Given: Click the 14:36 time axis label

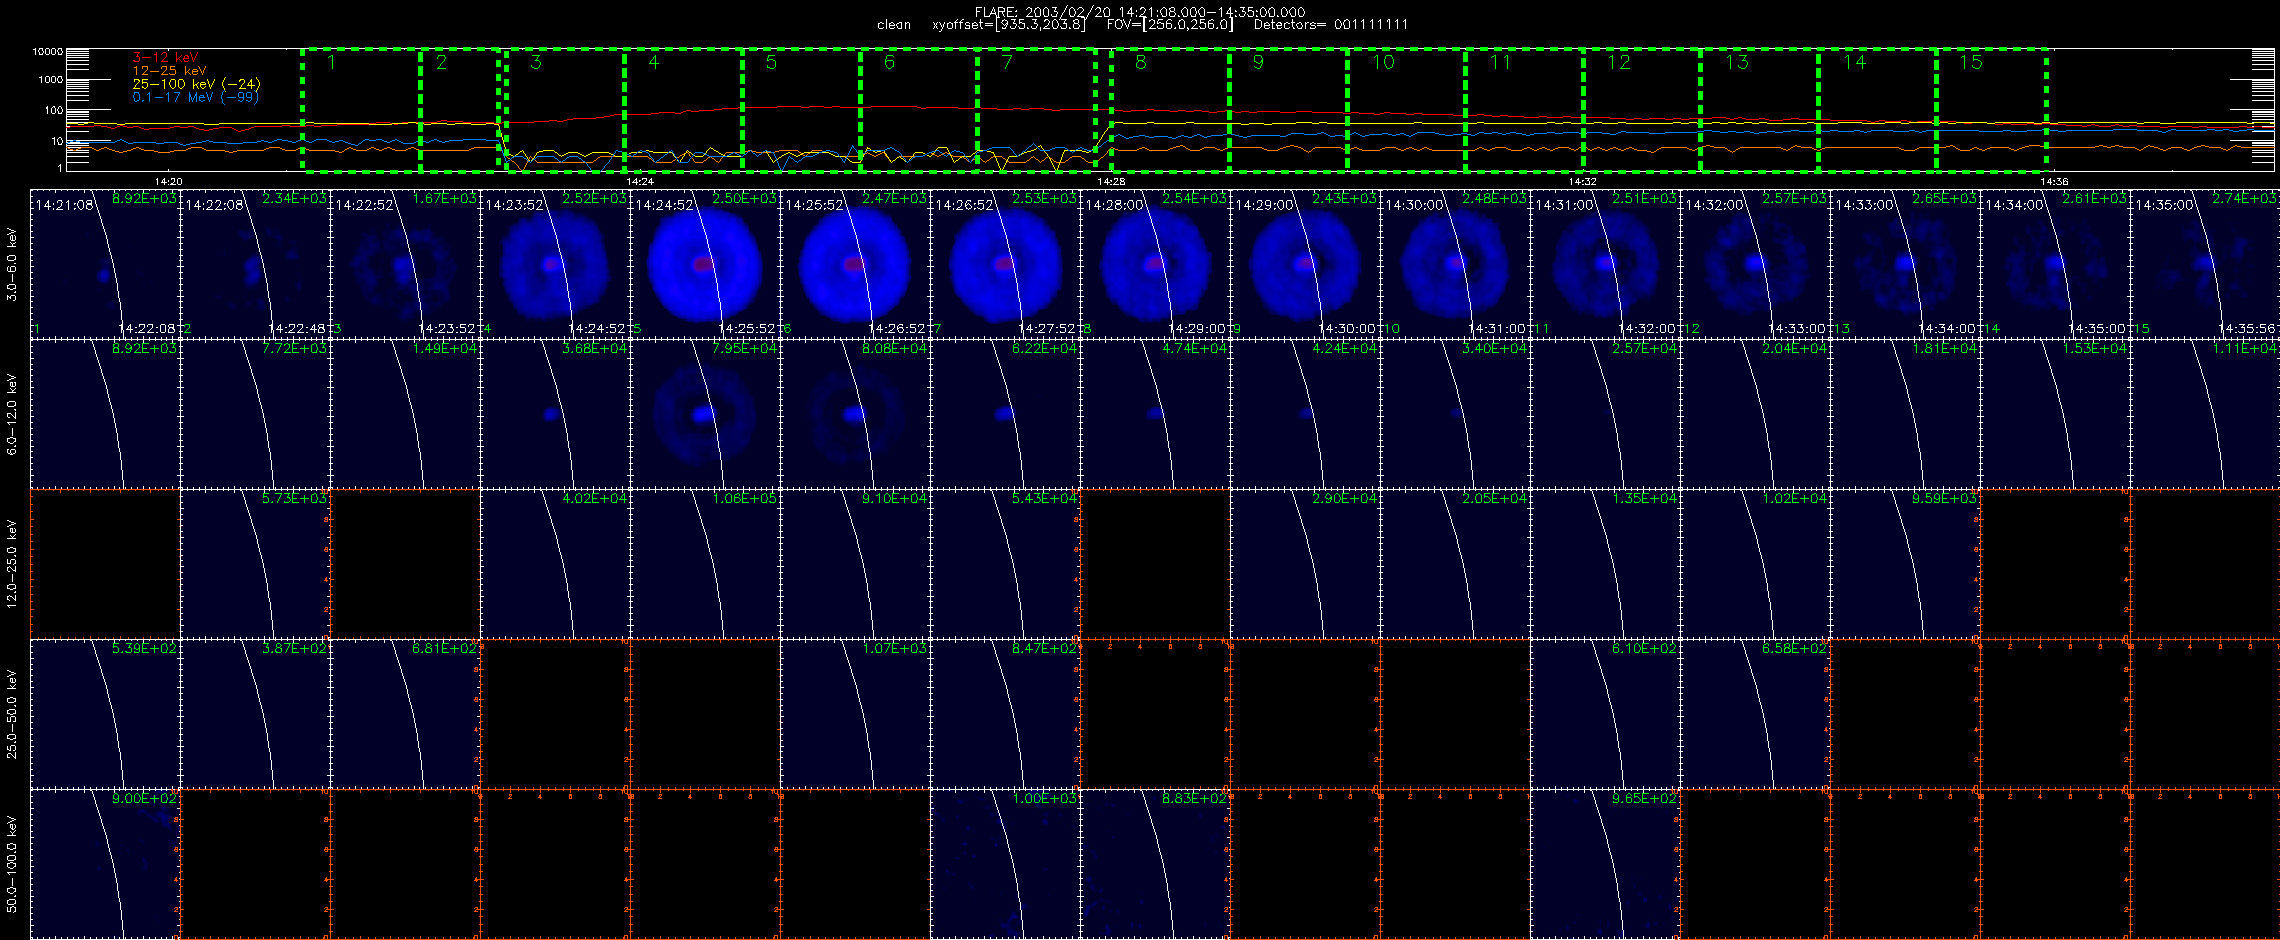Looking at the screenshot, I should (2054, 182).
